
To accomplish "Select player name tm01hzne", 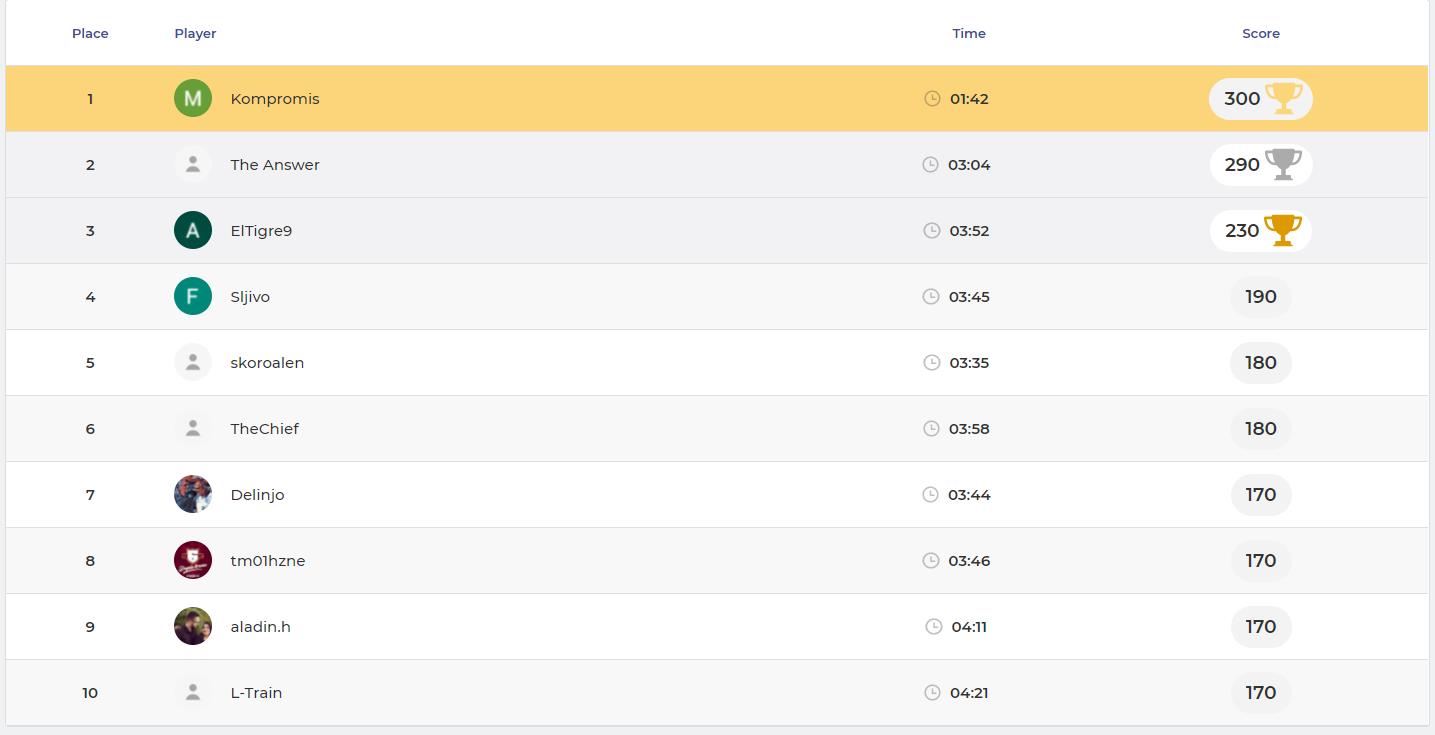I will pyautogui.click(x=268, y=561).
